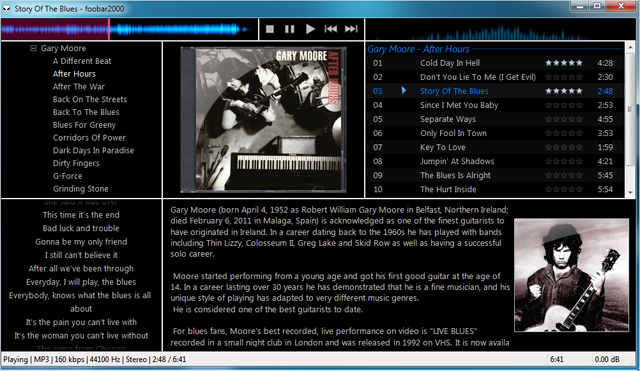Change five-star rating of Cold Day In Hell
This screenshot has width=640, height=371.
pyautogui.click(x=564, y=63)
